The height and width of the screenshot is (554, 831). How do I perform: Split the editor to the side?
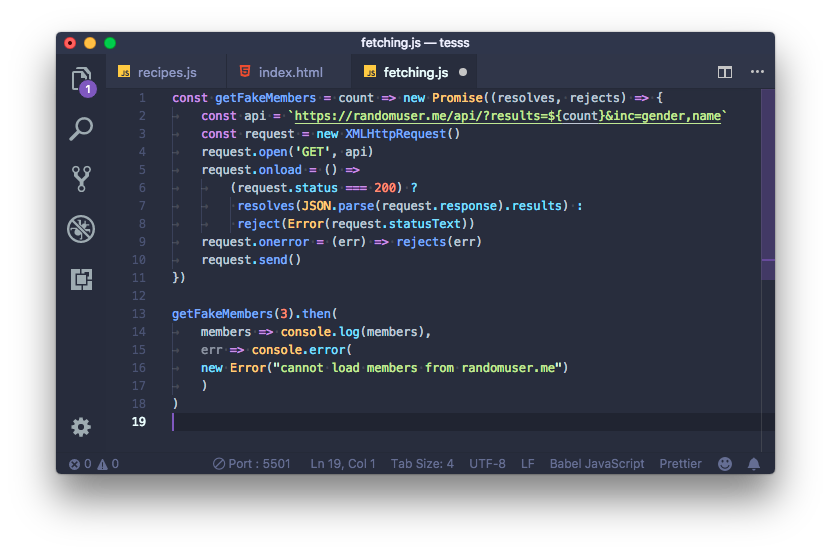(724, 72)
